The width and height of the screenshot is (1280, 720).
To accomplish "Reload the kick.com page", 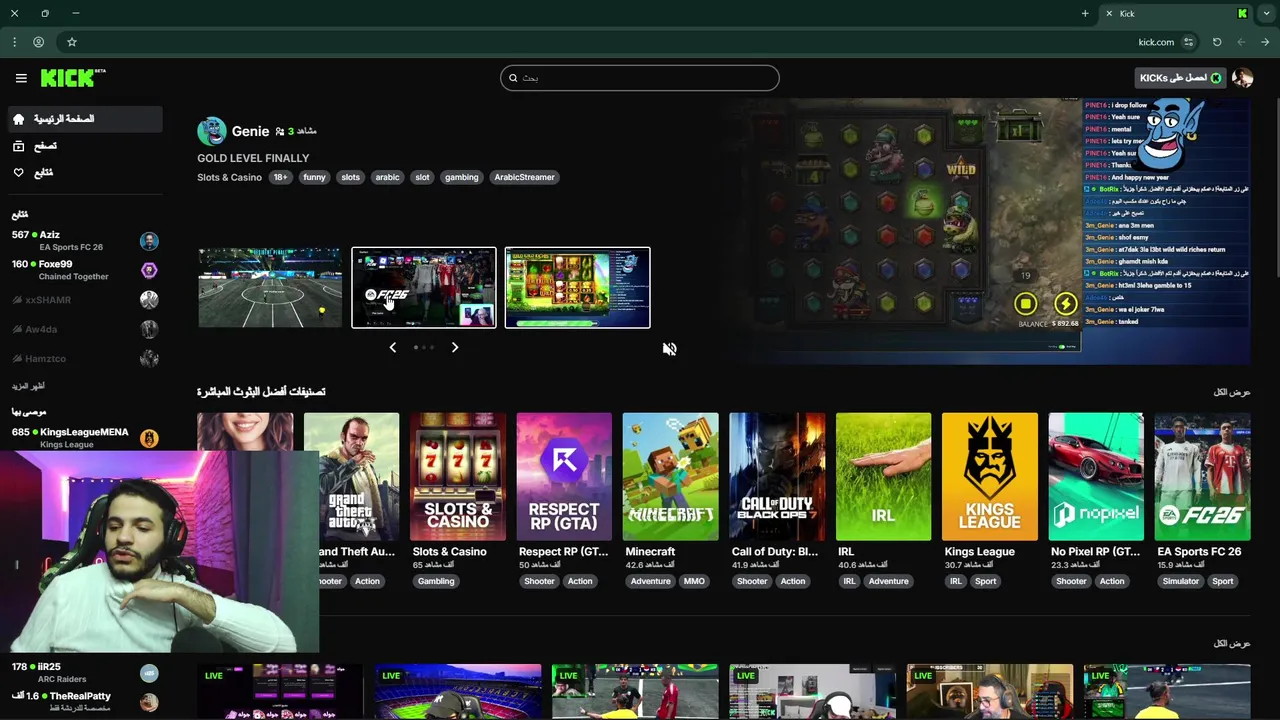I will pos(1217,42).
